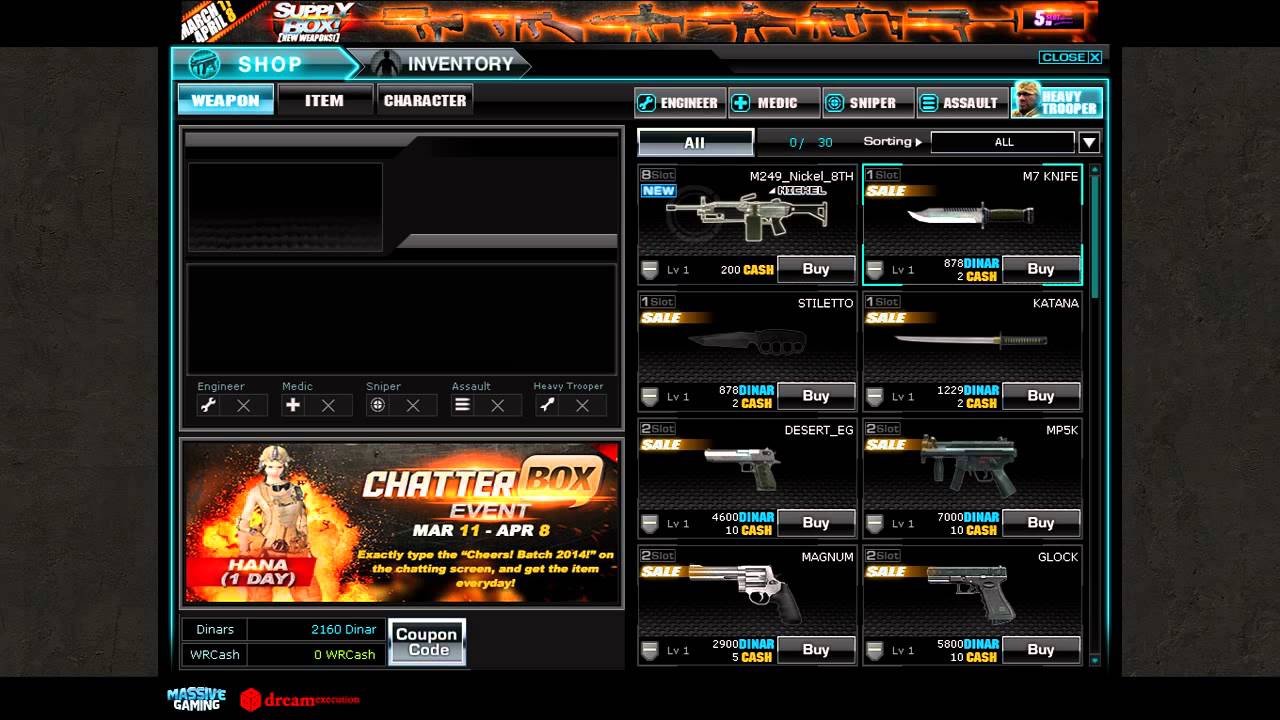
Task: Remove the Sniper slot with X
Action: pyautogui.click(x=413, y=405)
